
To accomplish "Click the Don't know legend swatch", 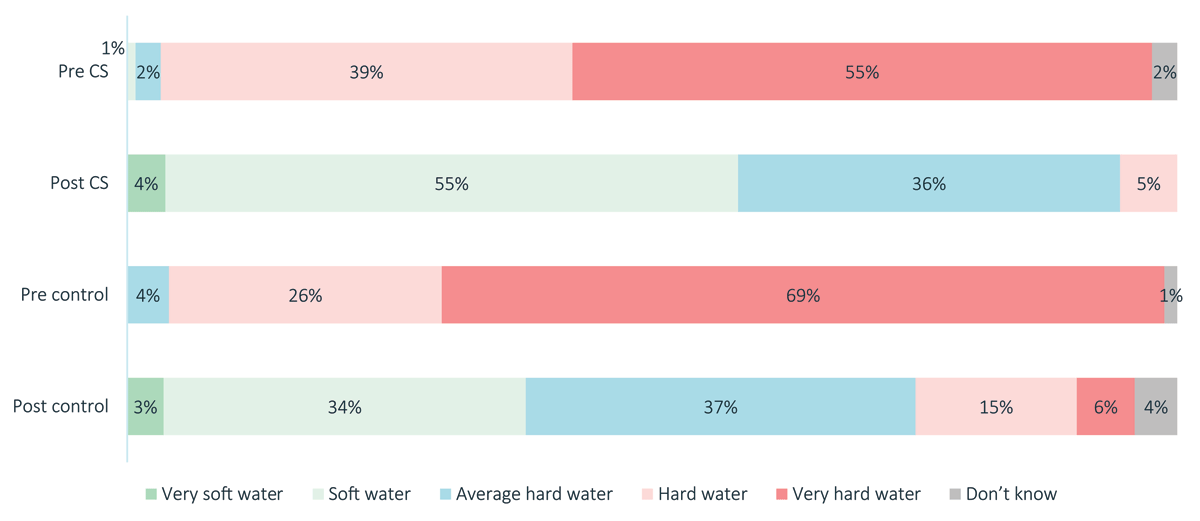I will click(955, 494).
